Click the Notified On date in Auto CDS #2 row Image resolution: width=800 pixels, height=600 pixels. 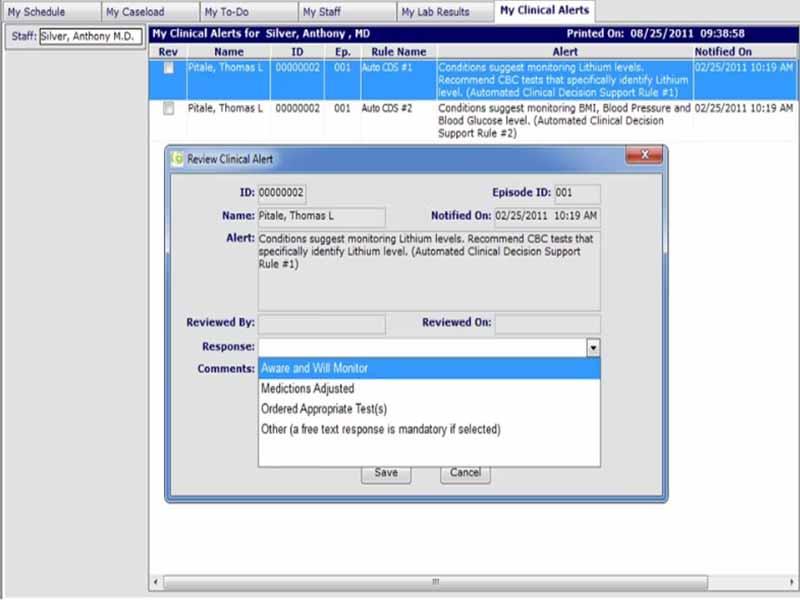pos(744,108)
